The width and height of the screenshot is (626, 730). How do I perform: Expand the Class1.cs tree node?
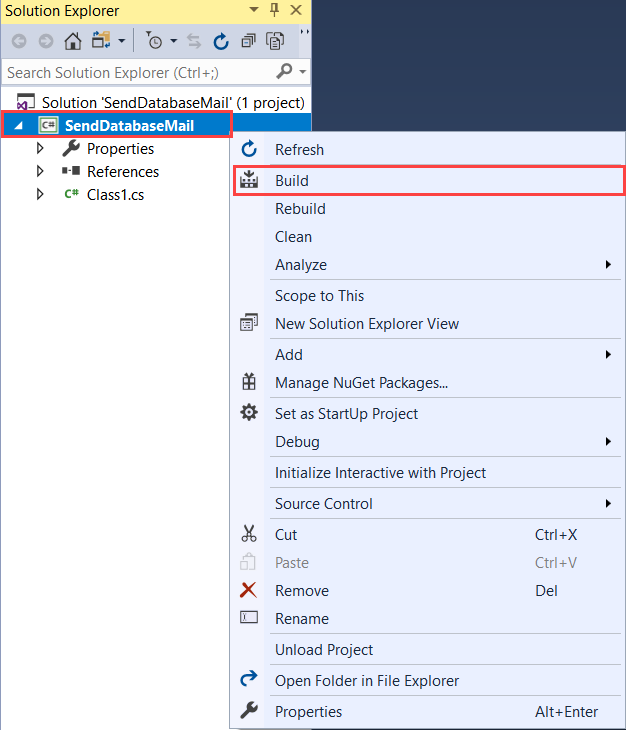[41, 195]
